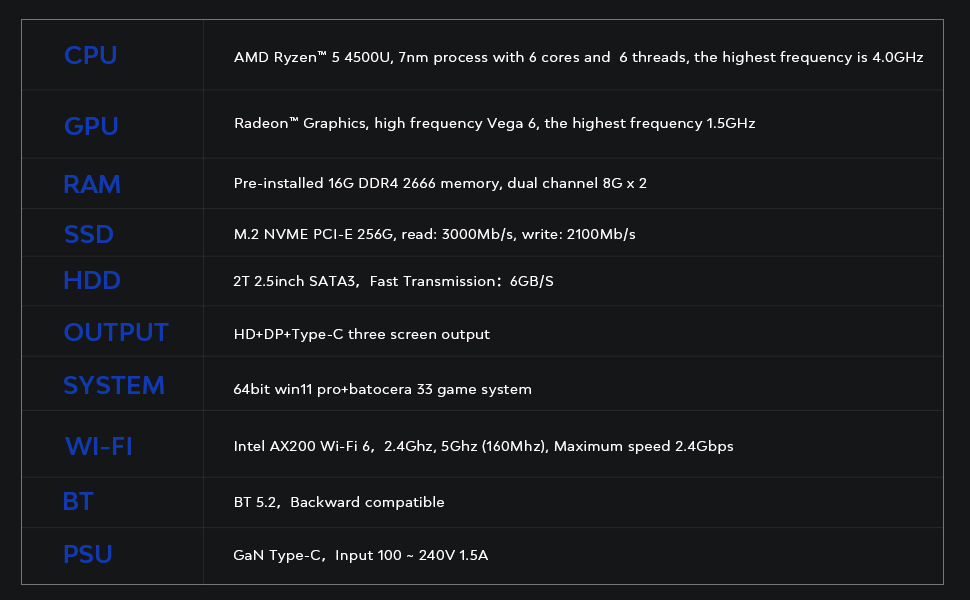Click the Radeon Graphics Vega 6 text

click(494, 124)
